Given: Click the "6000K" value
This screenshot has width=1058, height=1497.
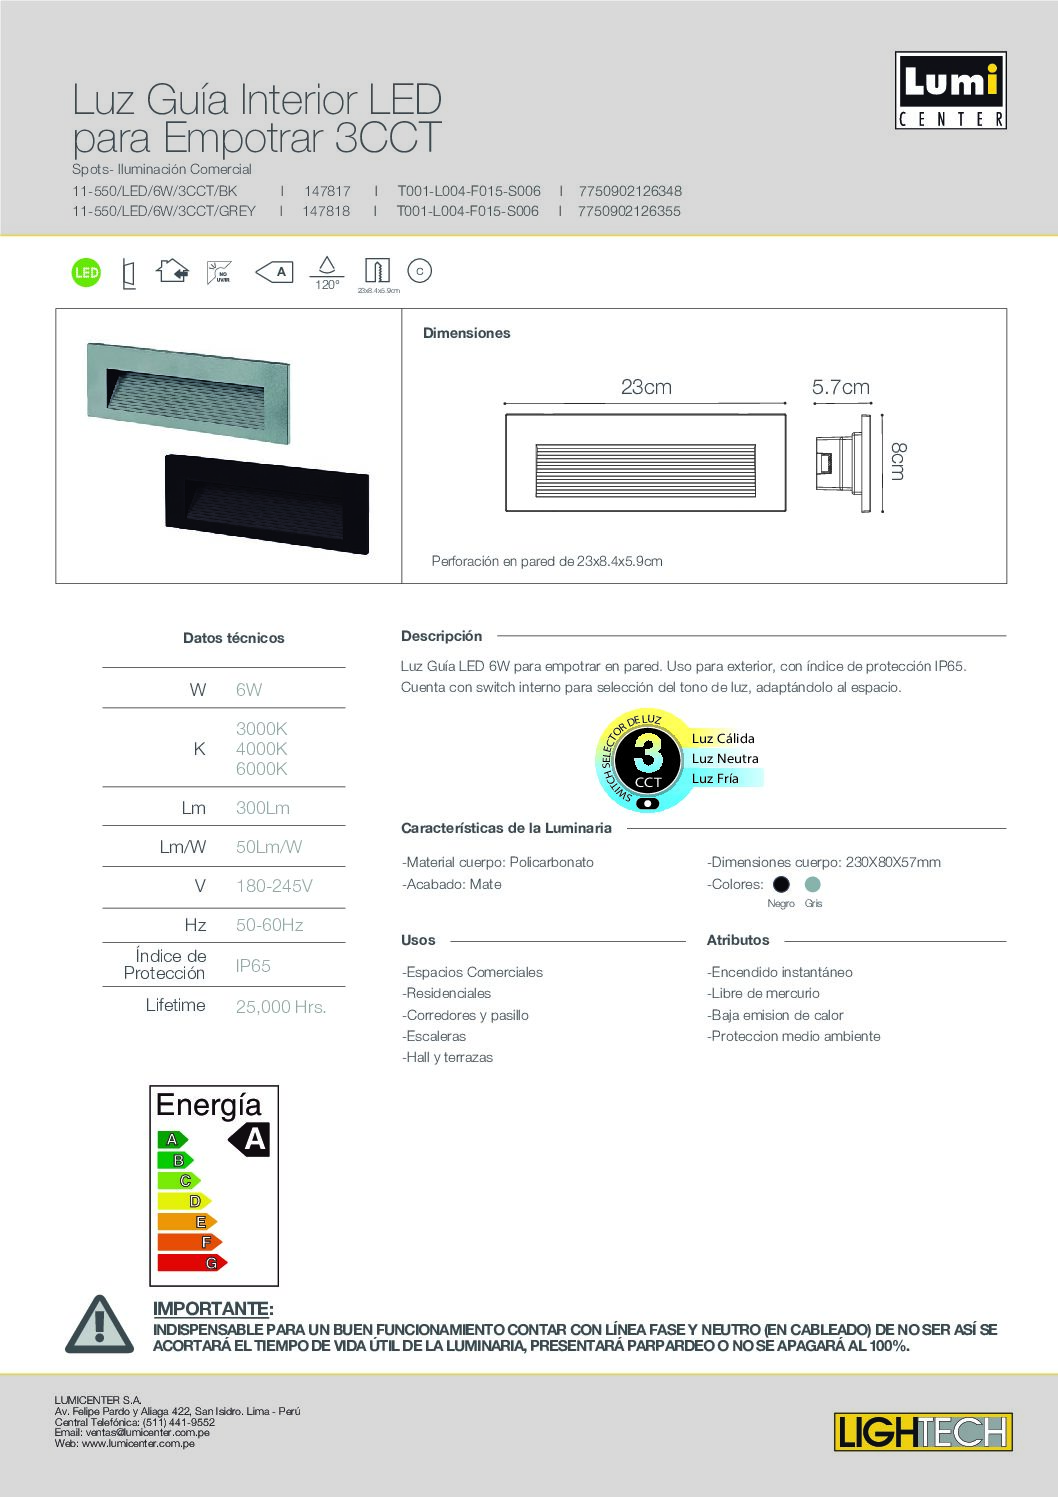Looking at the screenshot, I should [262, 769].
